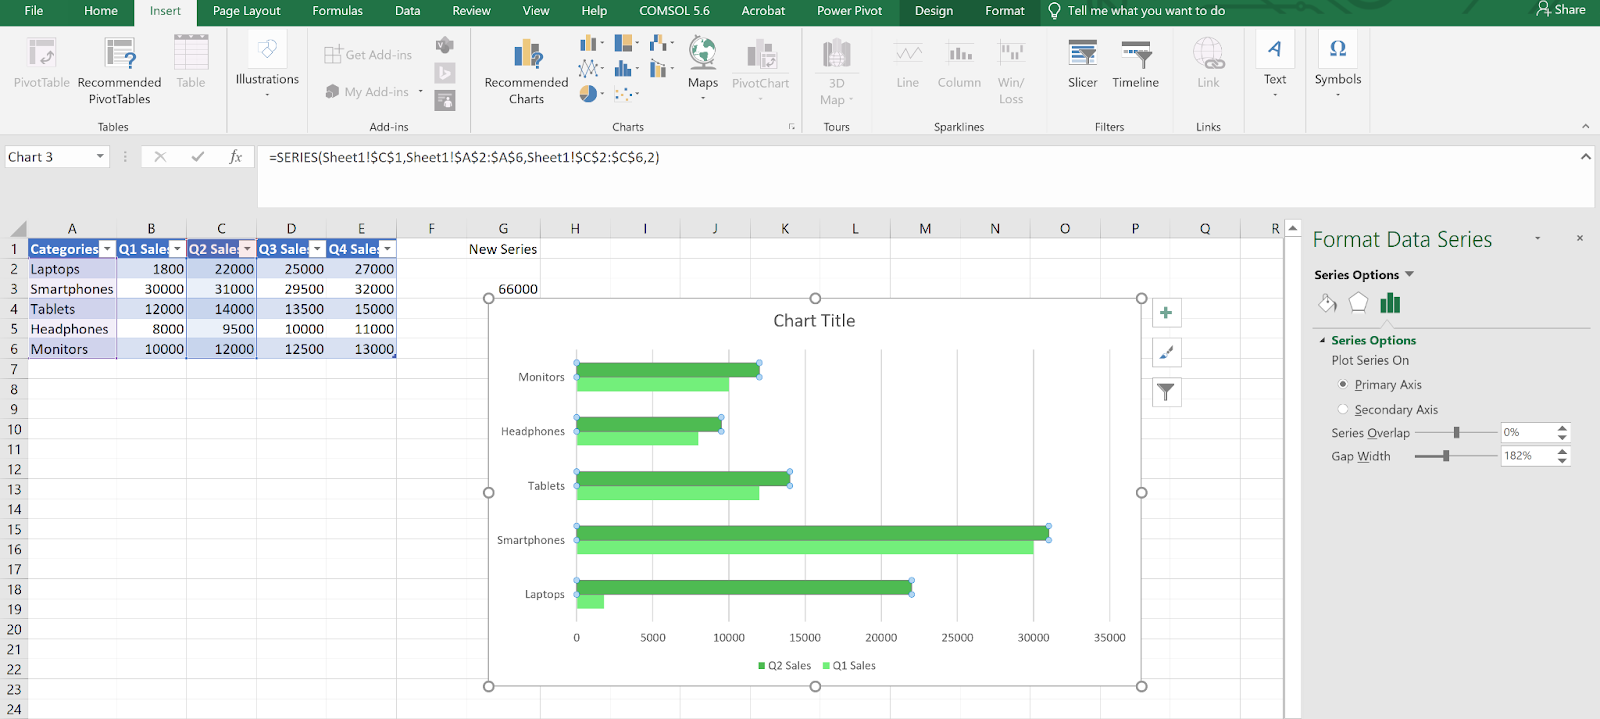The width and height of the screenshot is (1600, 719).
Task: Click the Insert Function fx button
Action: 236,157
